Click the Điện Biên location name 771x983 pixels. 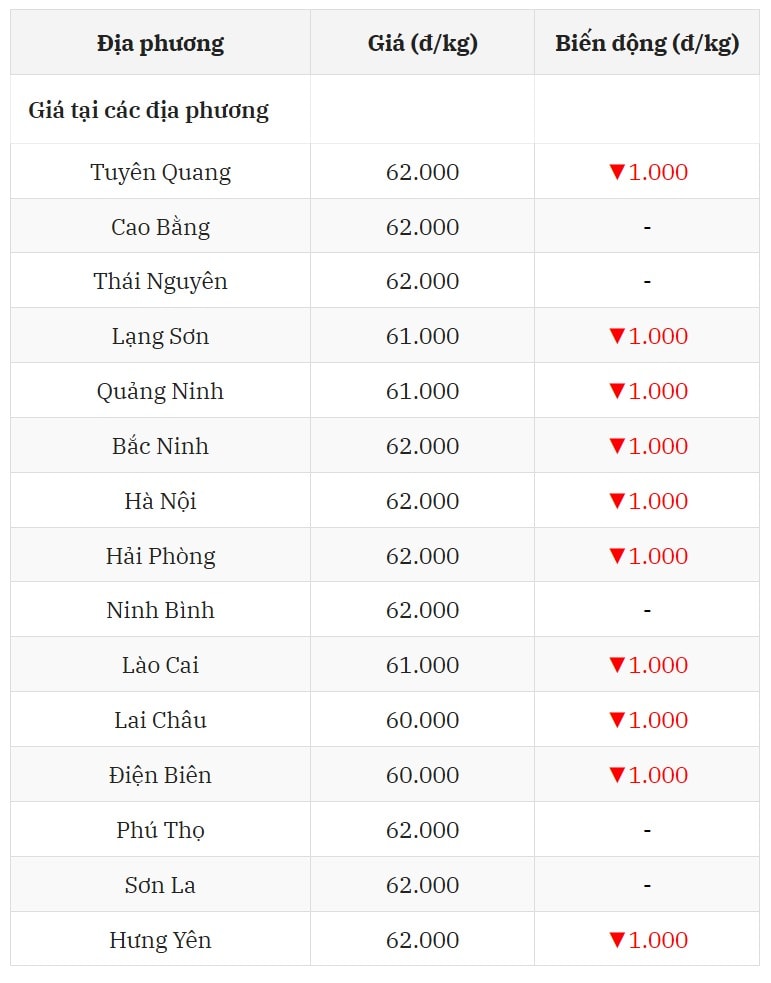[x=160, y=775]
